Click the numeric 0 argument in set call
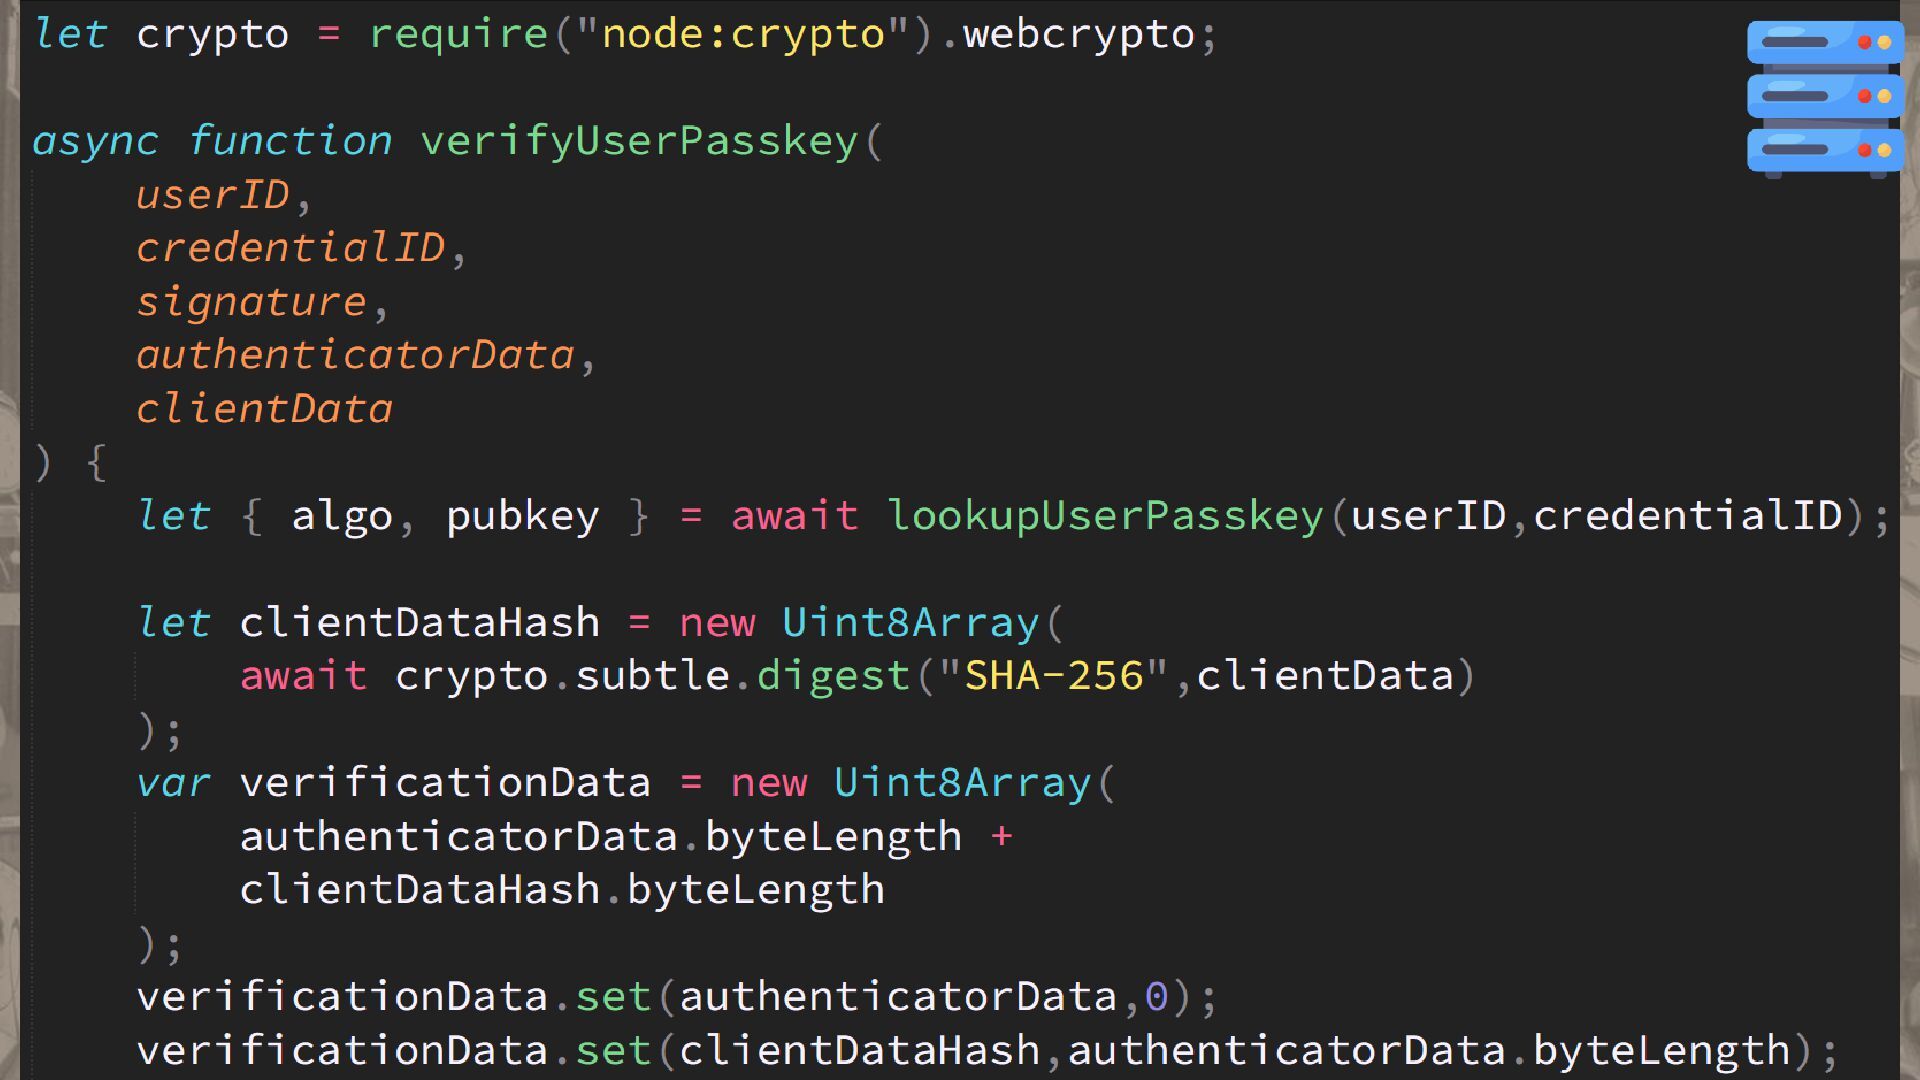1920x1080 pixels. pyautogui.click(x=1156, y=997)
